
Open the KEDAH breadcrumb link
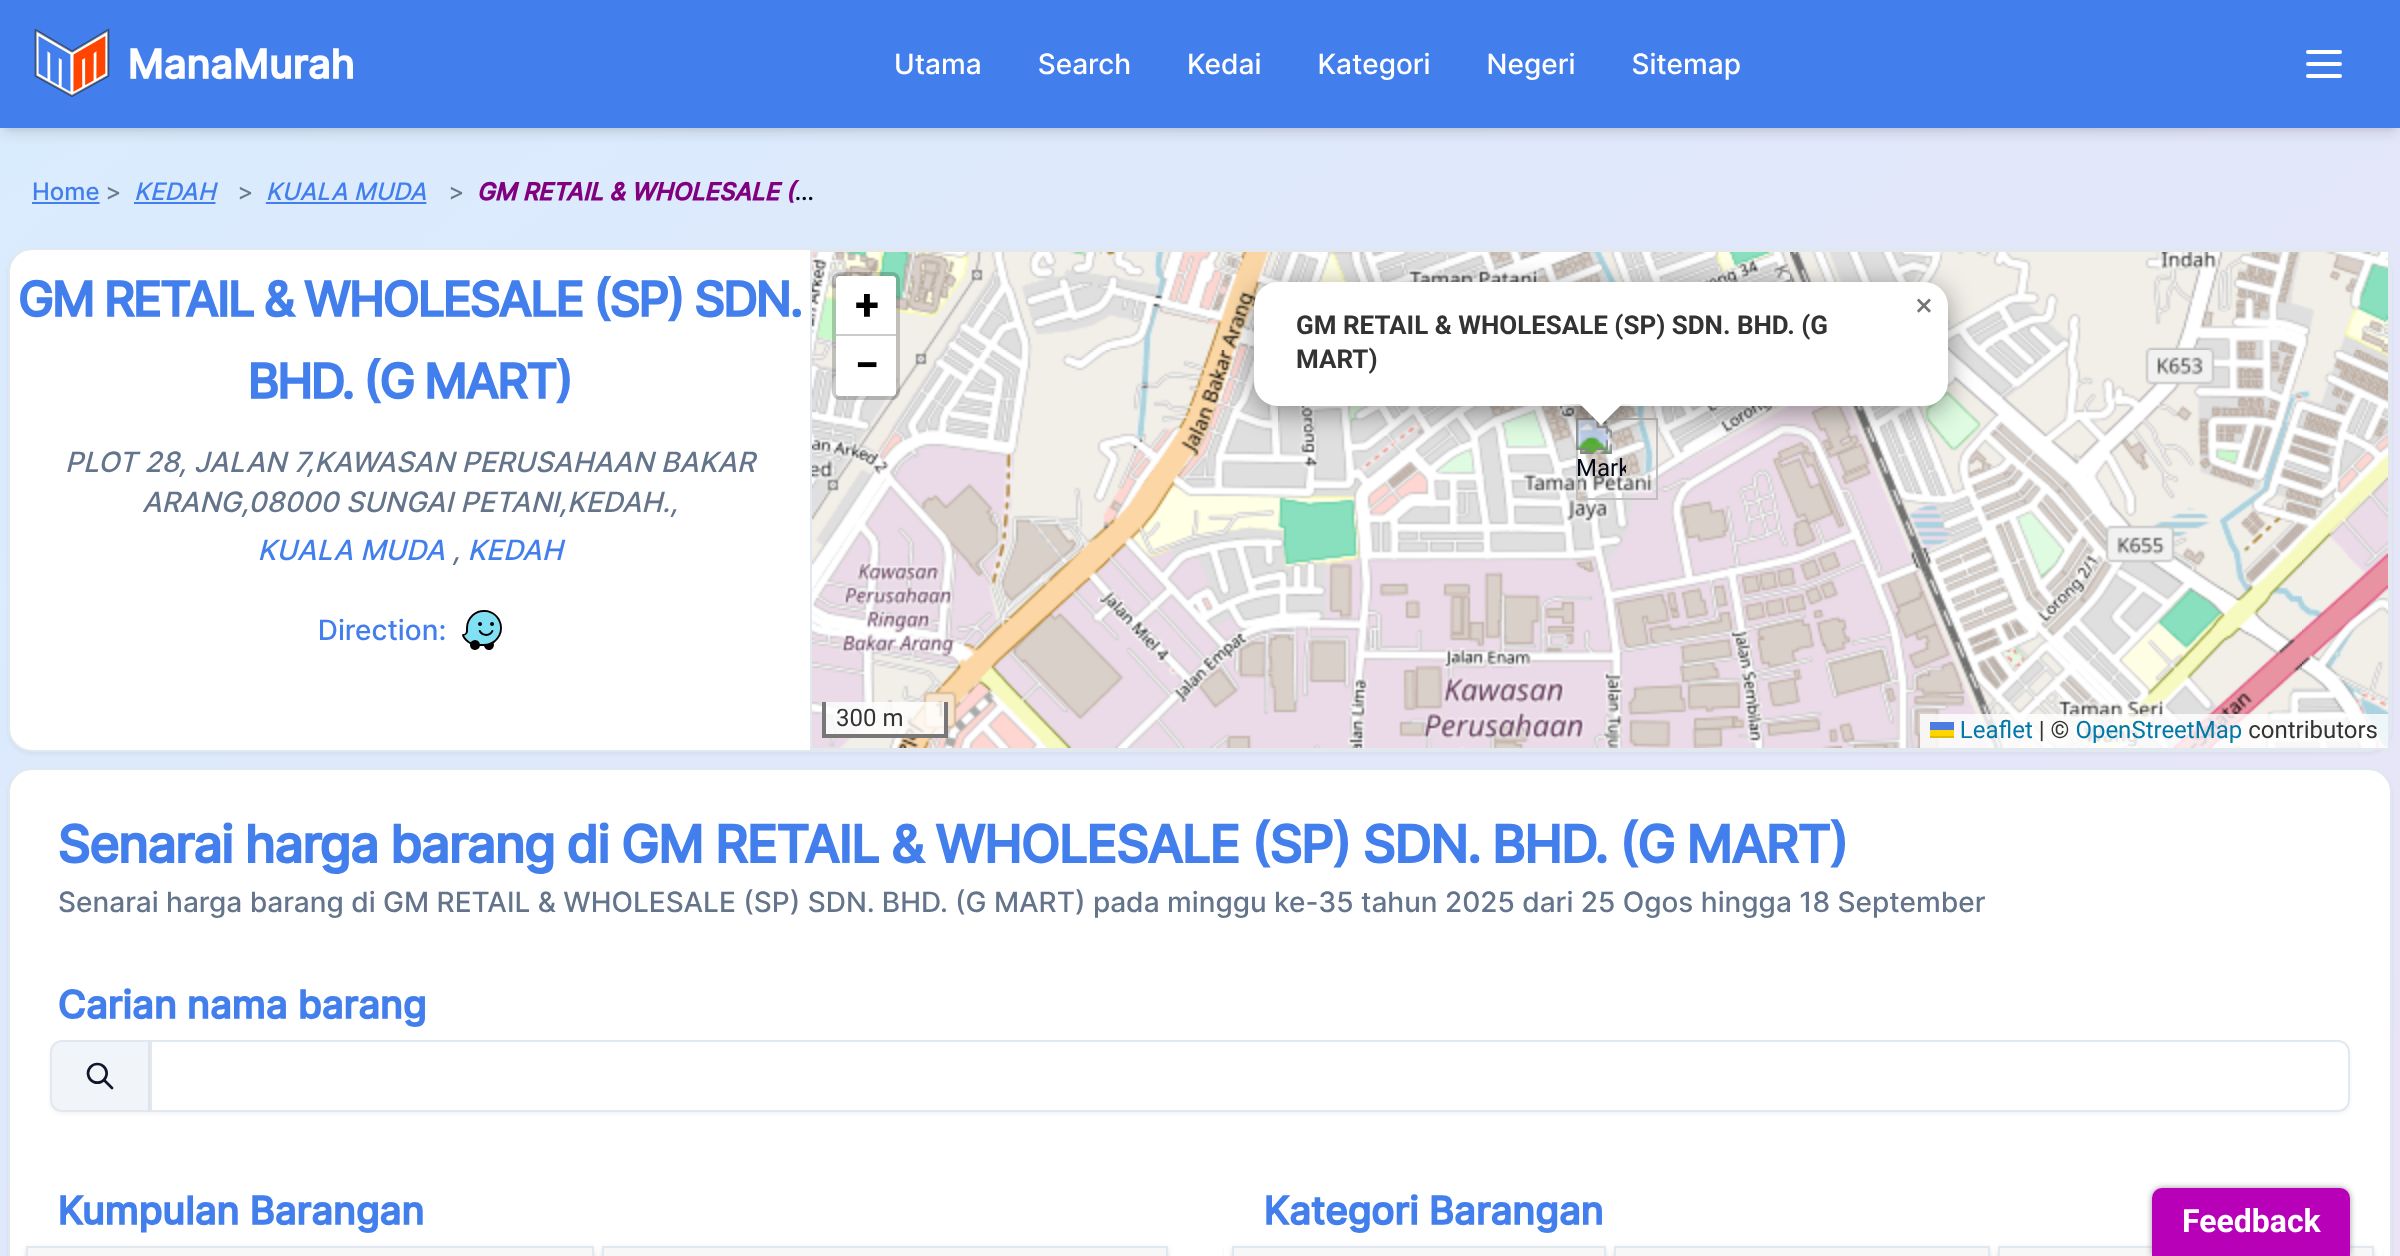coord(176,191)
